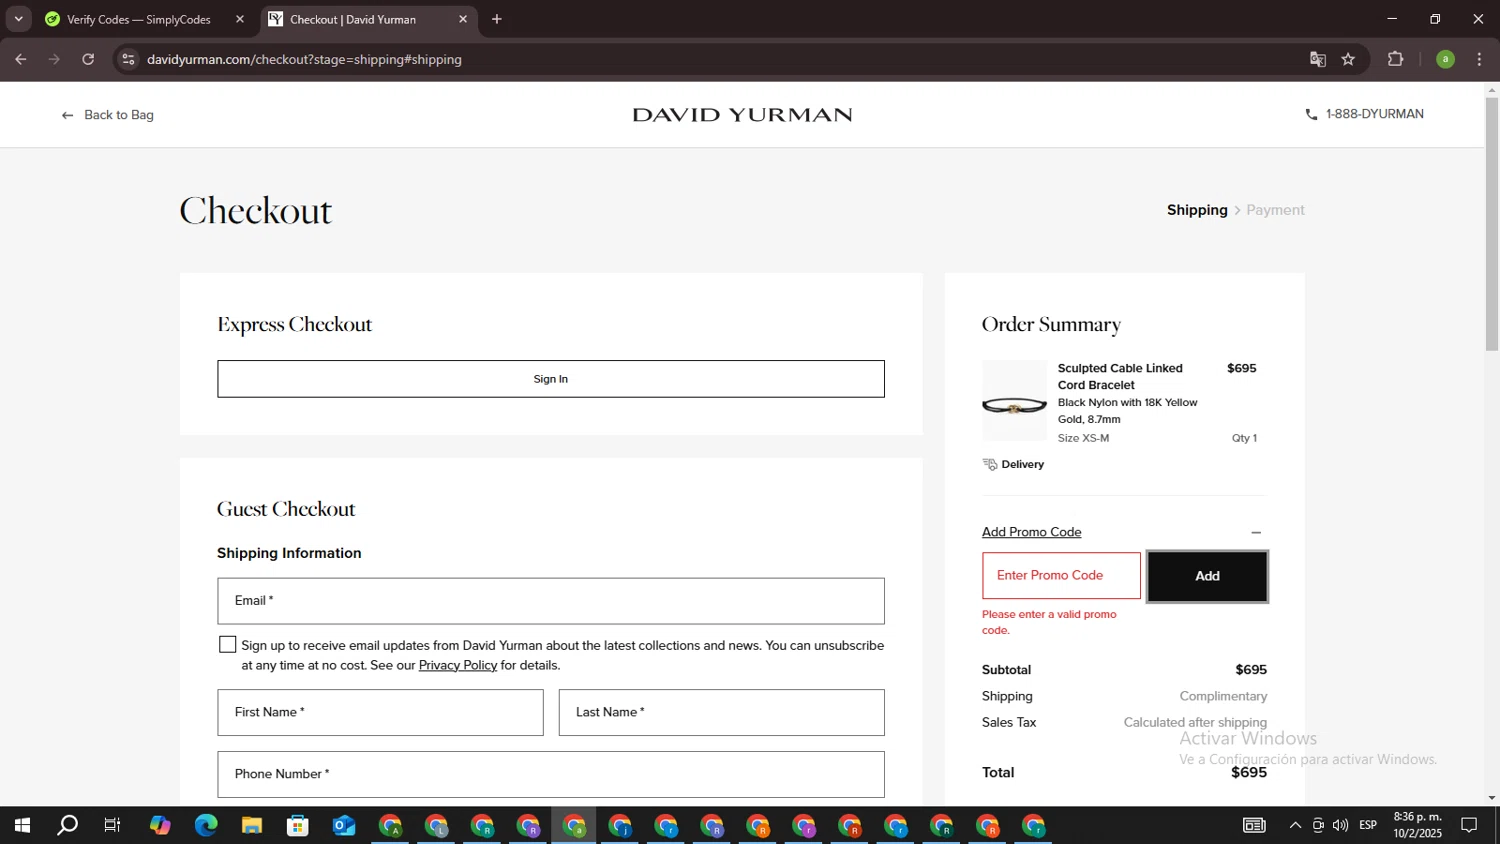This screenshot has height=844, width=1500.
Task: Click the bracelet product thumbnail
Action: [x=1014, y=401]
